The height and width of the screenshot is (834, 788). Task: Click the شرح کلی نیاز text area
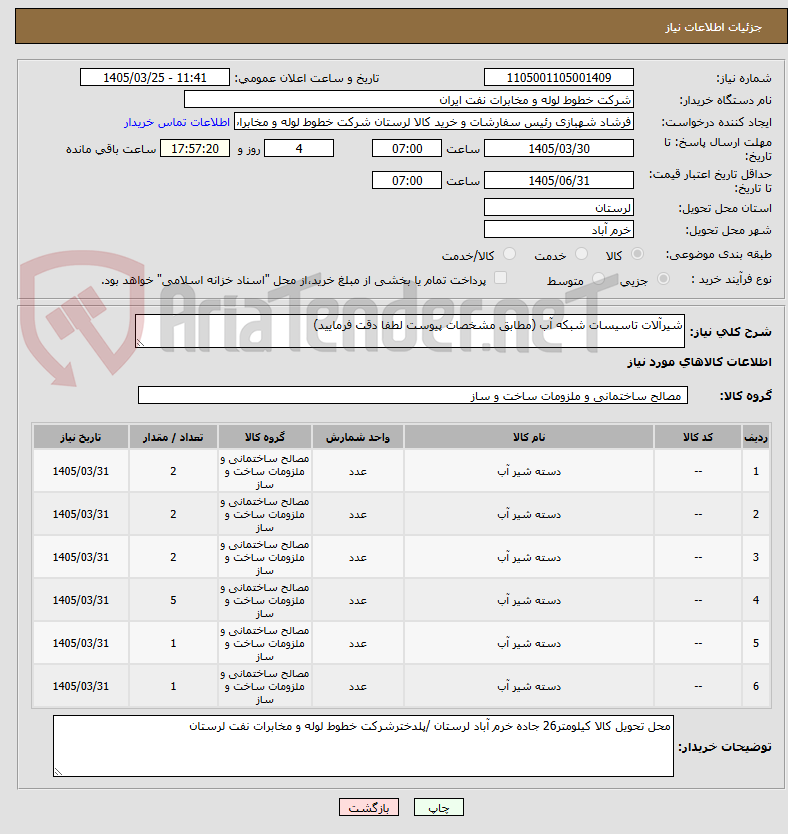410,331
